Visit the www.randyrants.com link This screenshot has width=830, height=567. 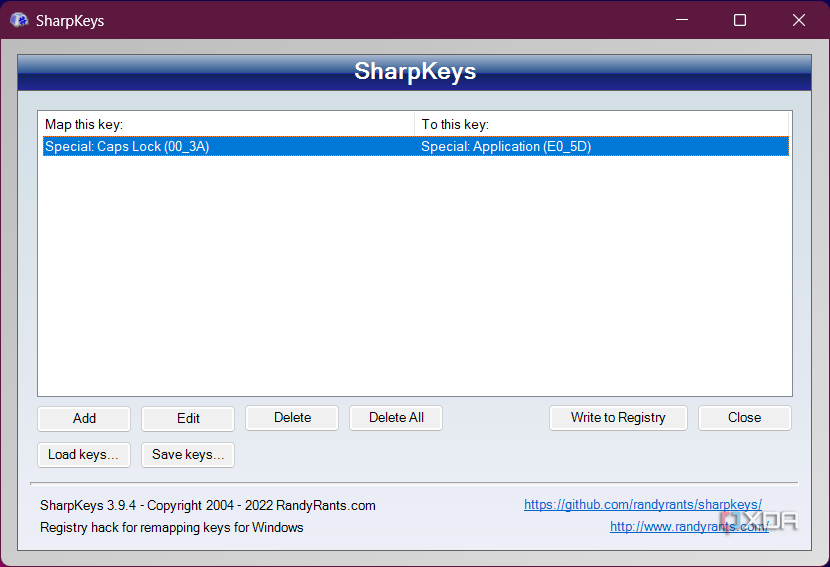click(688, 527)
